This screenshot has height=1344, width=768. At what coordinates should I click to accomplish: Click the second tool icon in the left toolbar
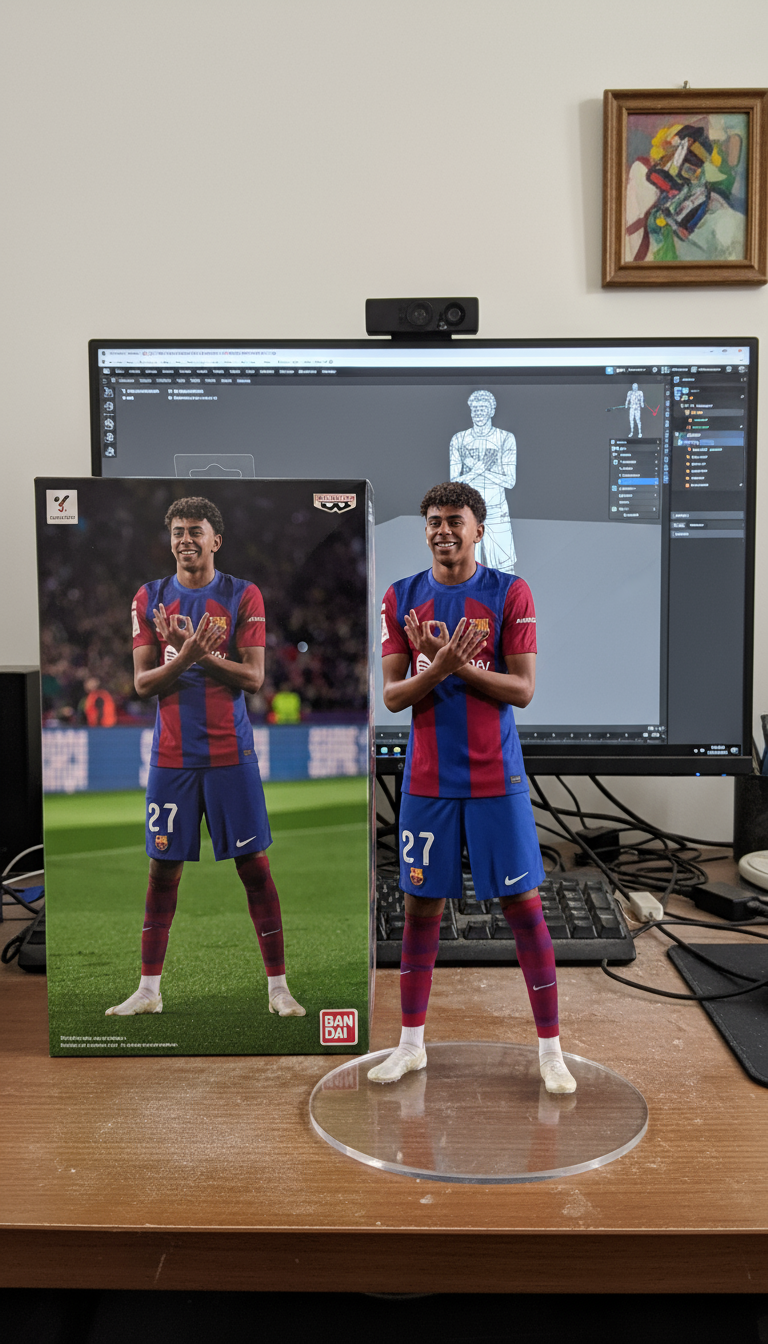click(x=108, y=407)
